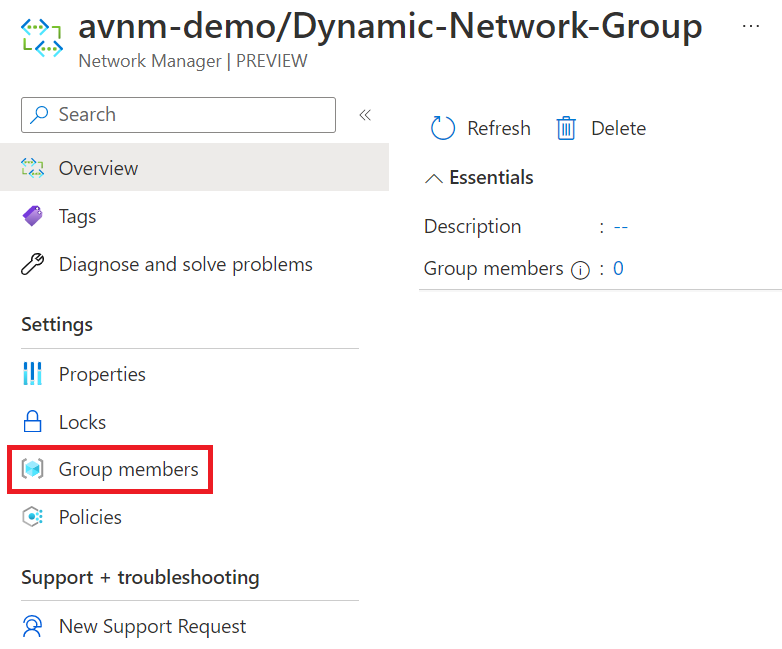Click Network Manager | PREVIEW subtitle
782x649 pixels.
coord(193,61)
